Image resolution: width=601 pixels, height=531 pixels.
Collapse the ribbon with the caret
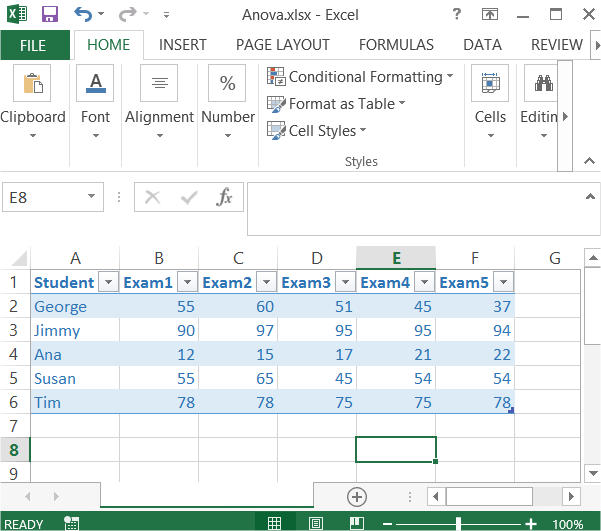tap(590, 161)
